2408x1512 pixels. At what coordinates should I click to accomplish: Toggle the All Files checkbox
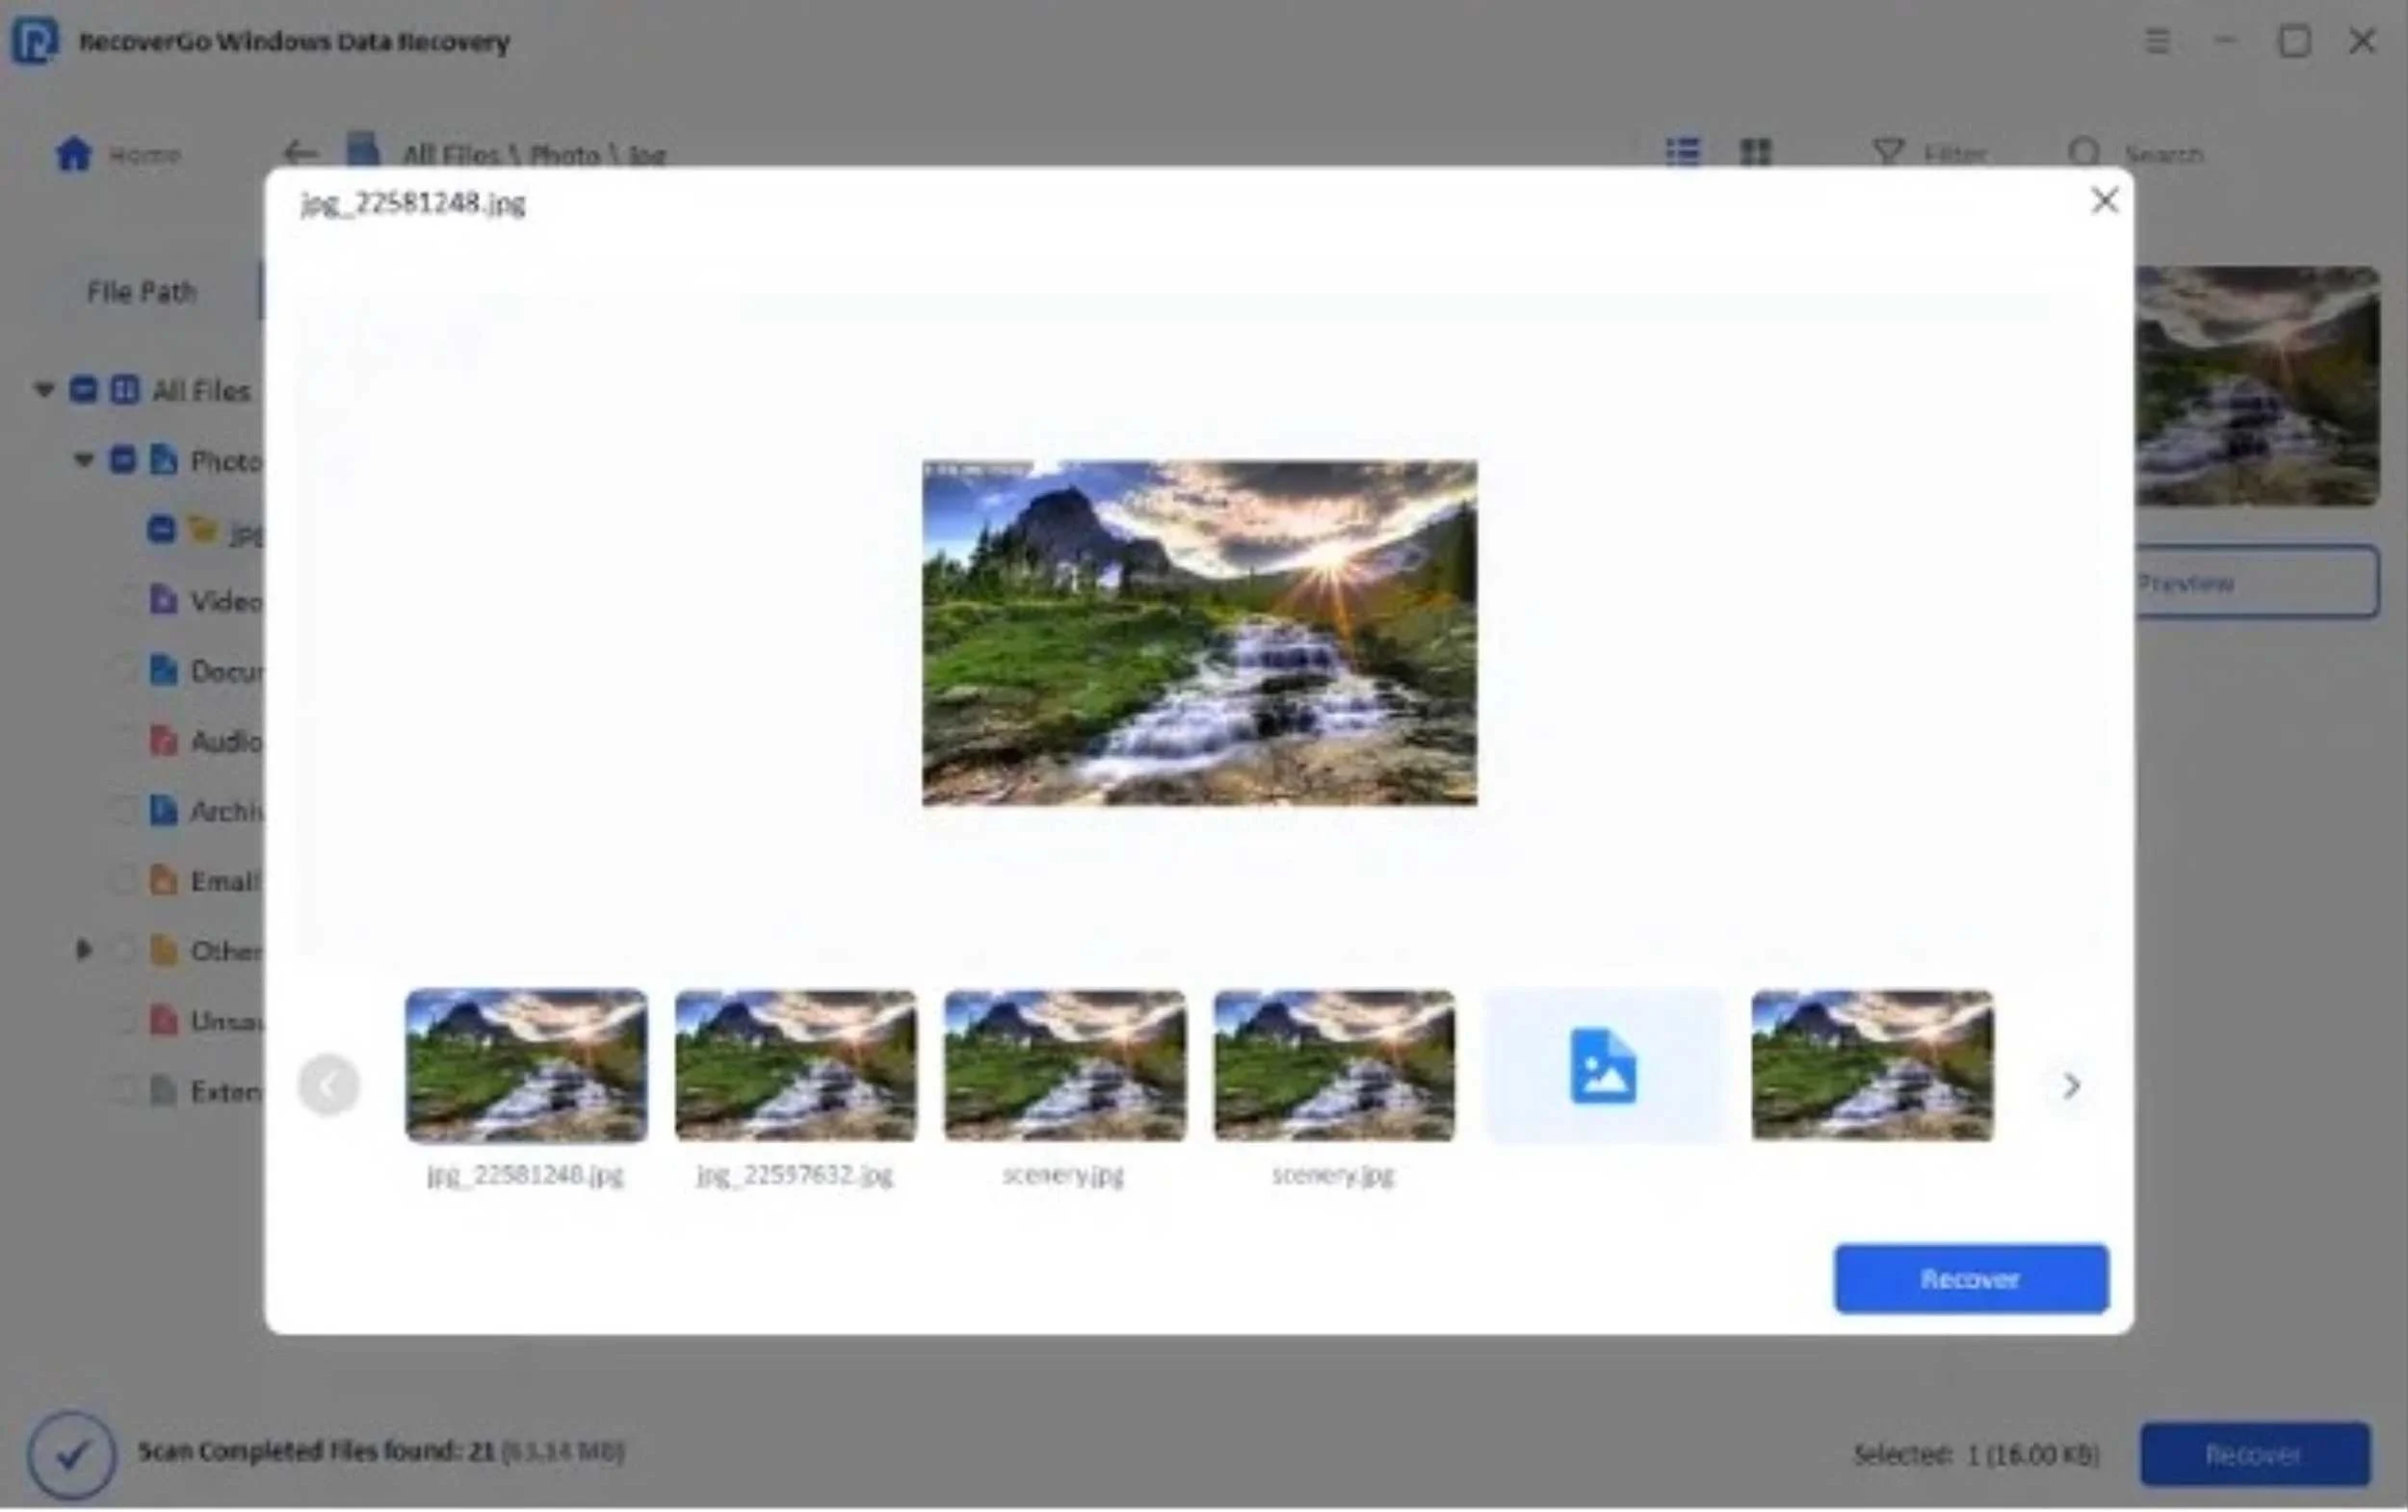coord(83,389)
